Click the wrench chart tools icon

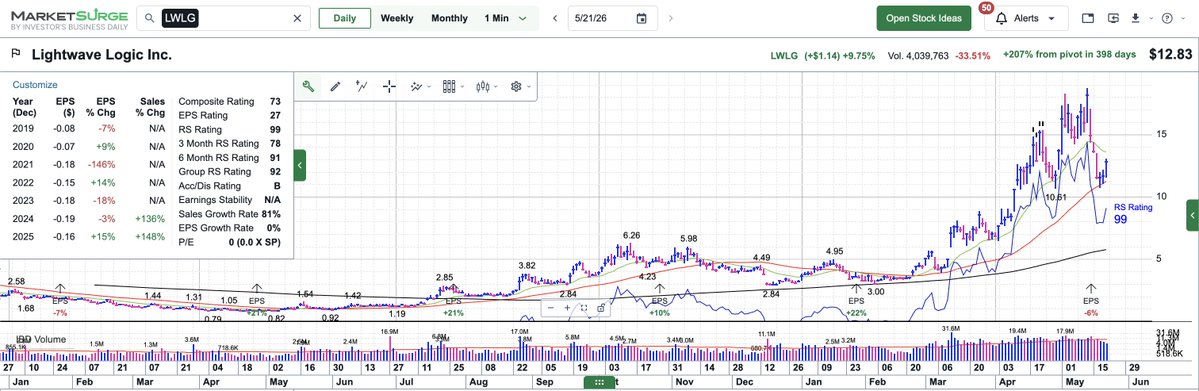click(308, 86)
